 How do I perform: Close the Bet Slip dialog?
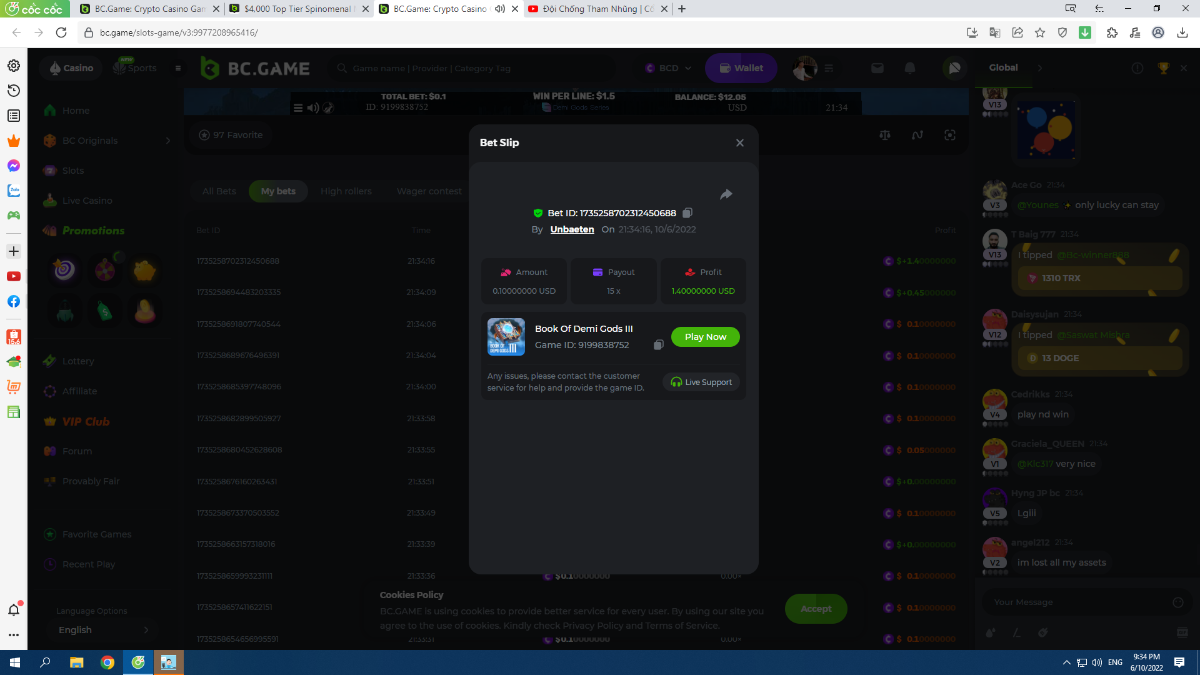tap(740, 143)
